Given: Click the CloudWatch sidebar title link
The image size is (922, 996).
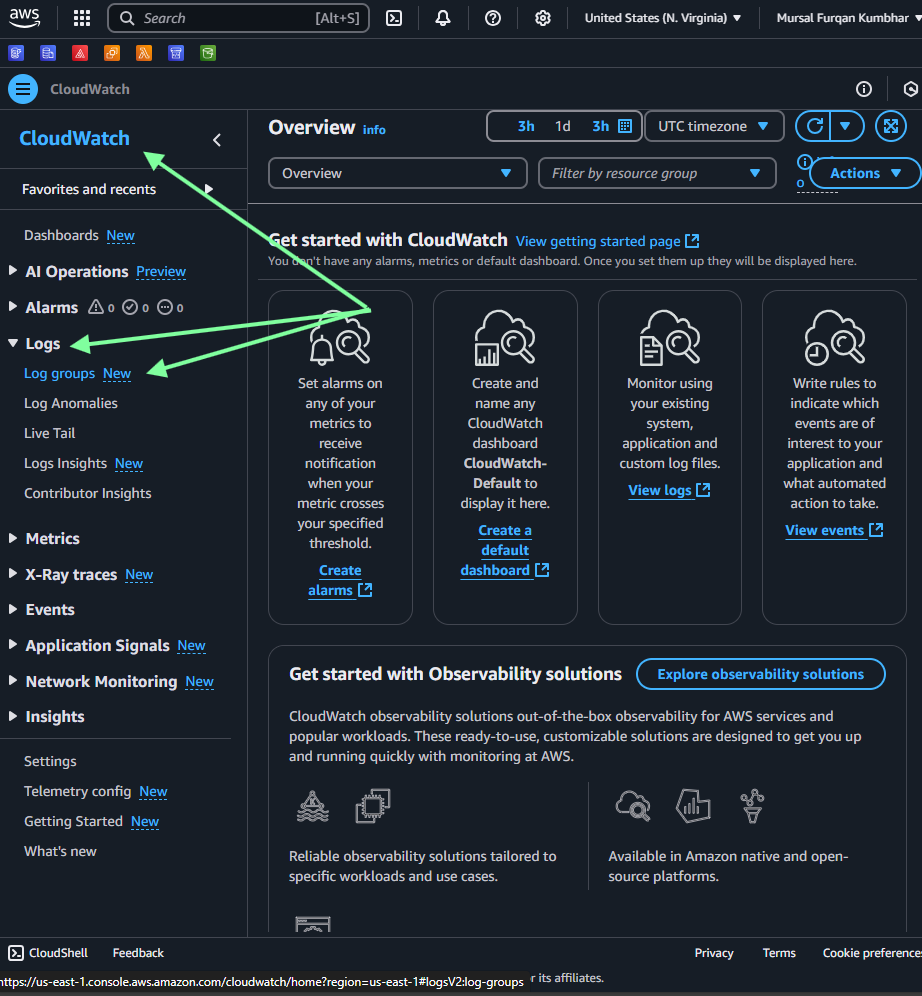Looking at the screenshot, I should [x=74, y=138].
